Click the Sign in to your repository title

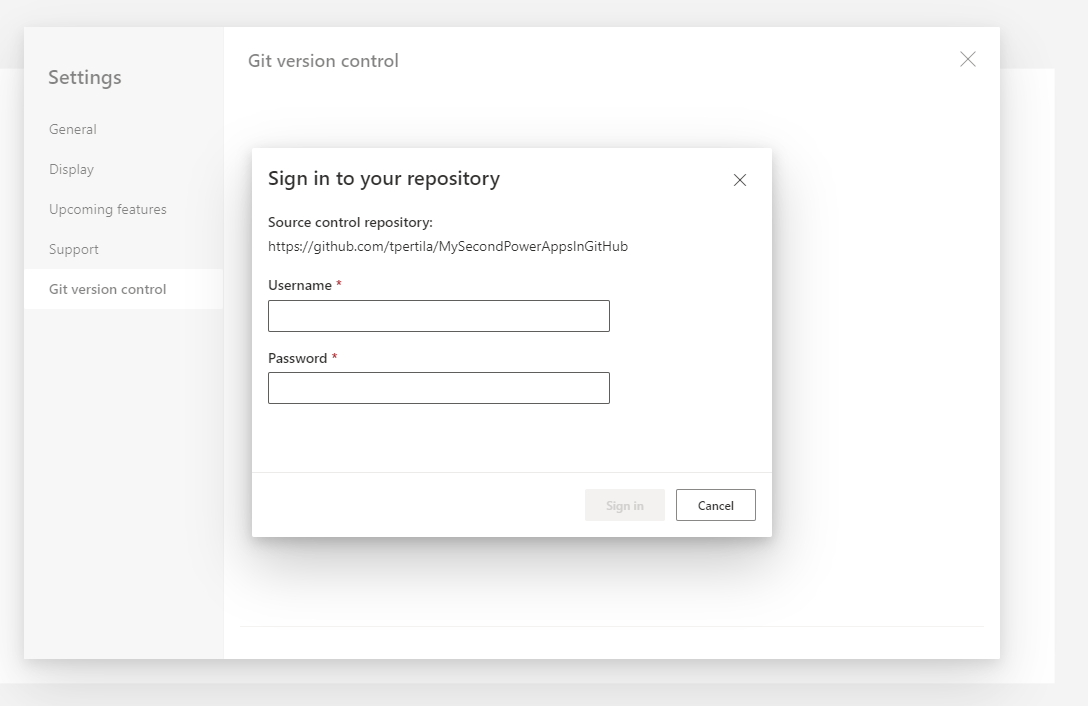pyautogui.click(x=384, y=178)
